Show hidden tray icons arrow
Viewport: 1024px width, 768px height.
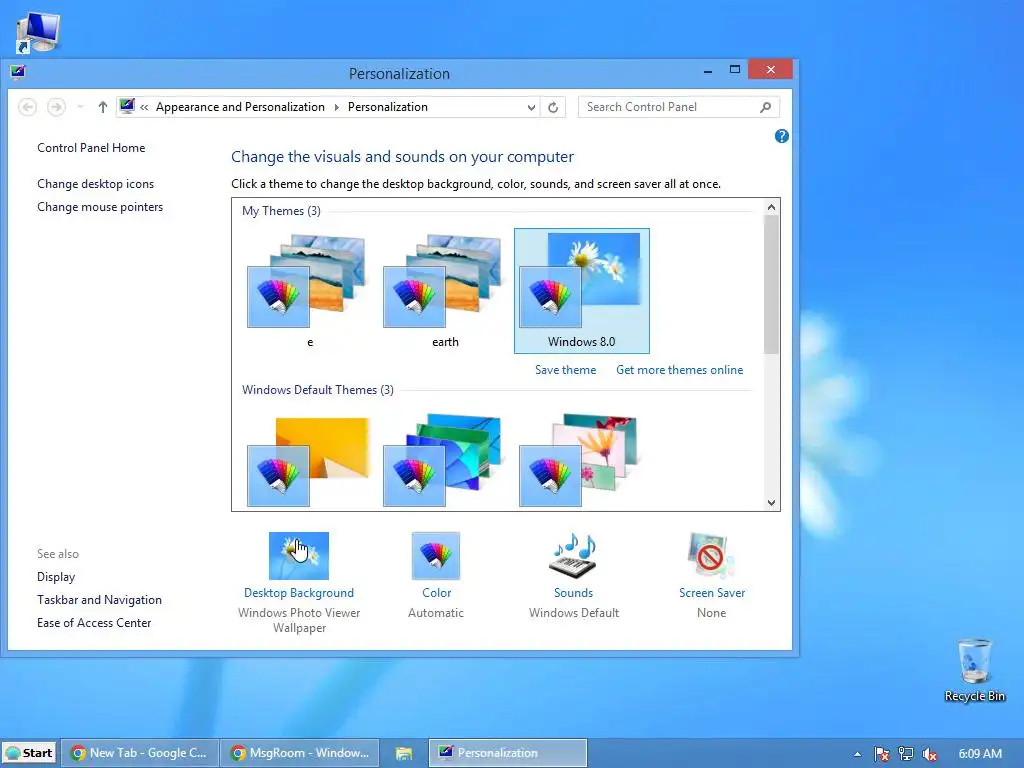pos(857,754)
